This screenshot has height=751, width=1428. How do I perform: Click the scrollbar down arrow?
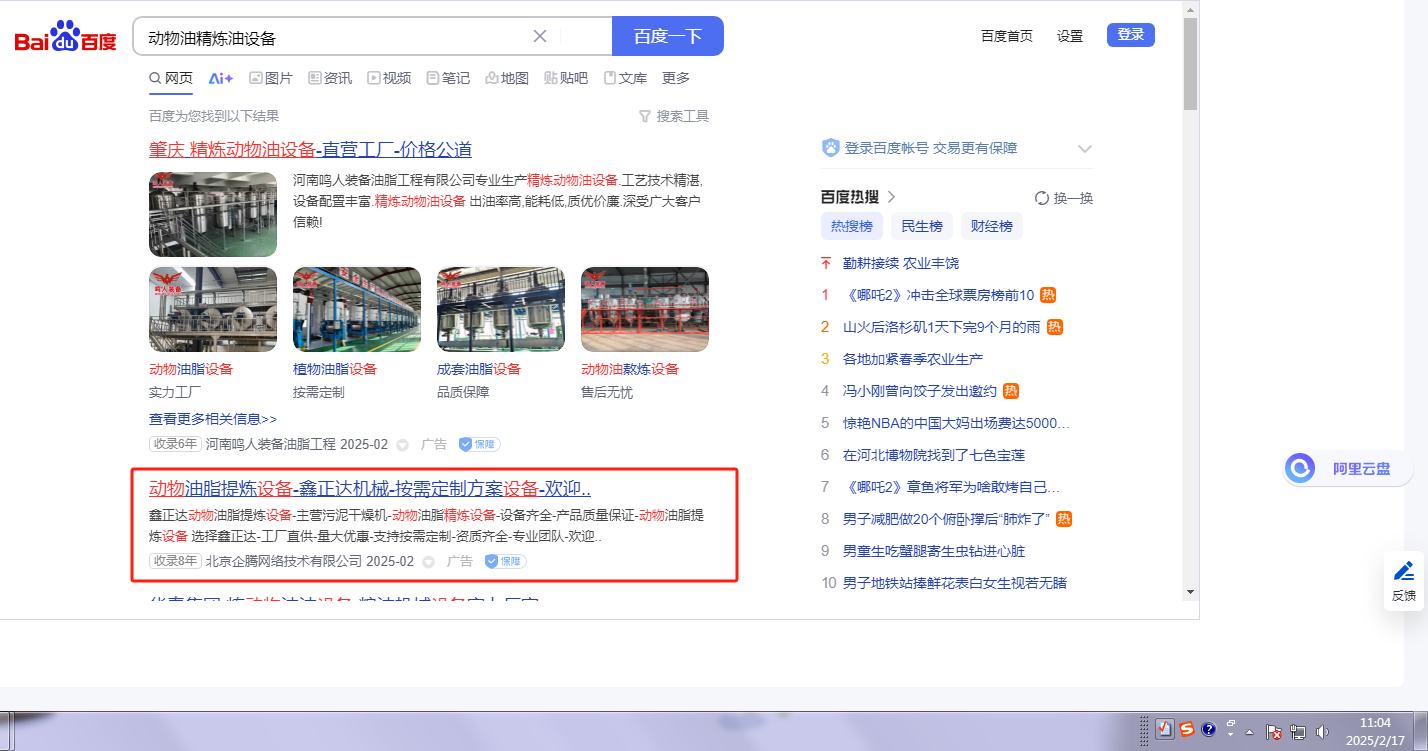(x=1190, y=592)
